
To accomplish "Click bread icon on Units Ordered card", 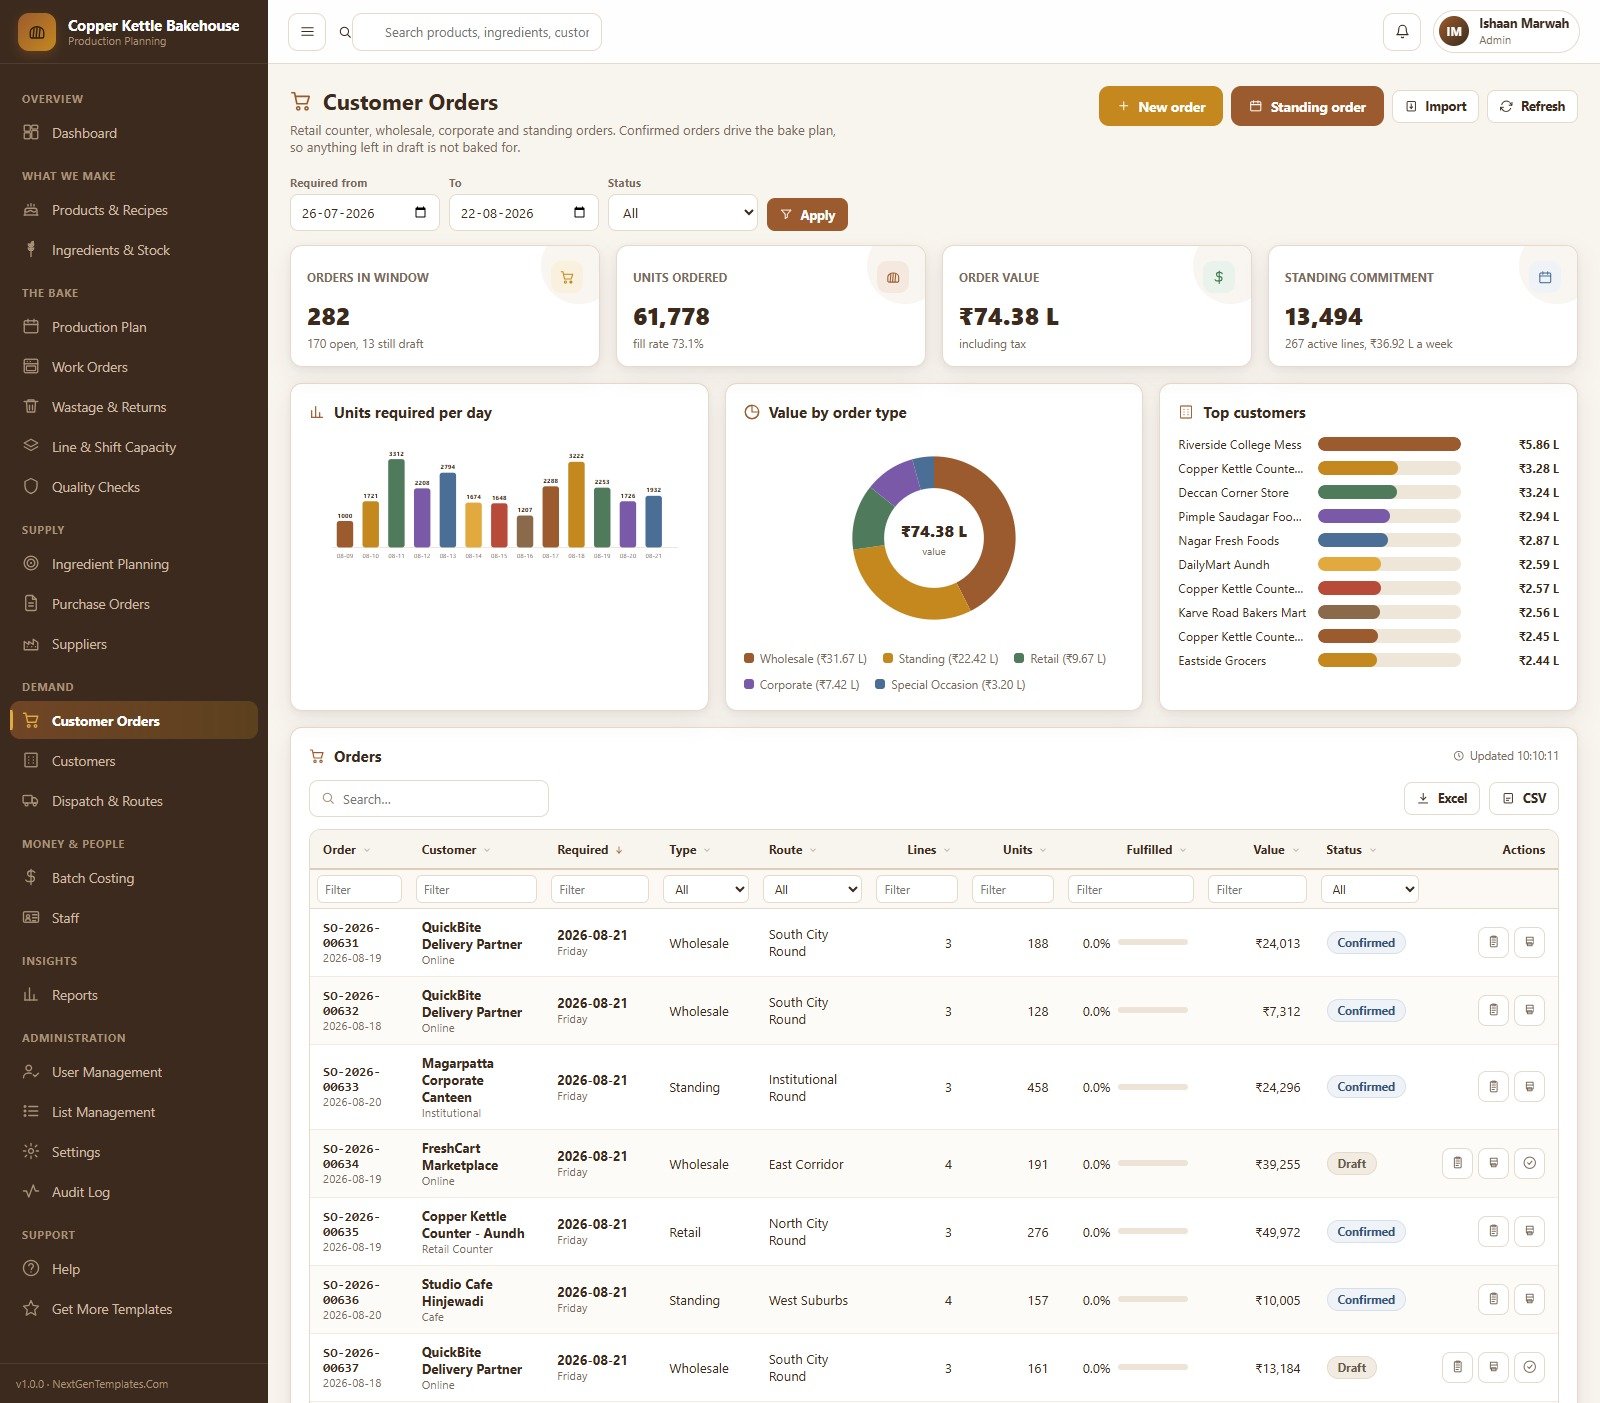I will [x=893, y=277].
